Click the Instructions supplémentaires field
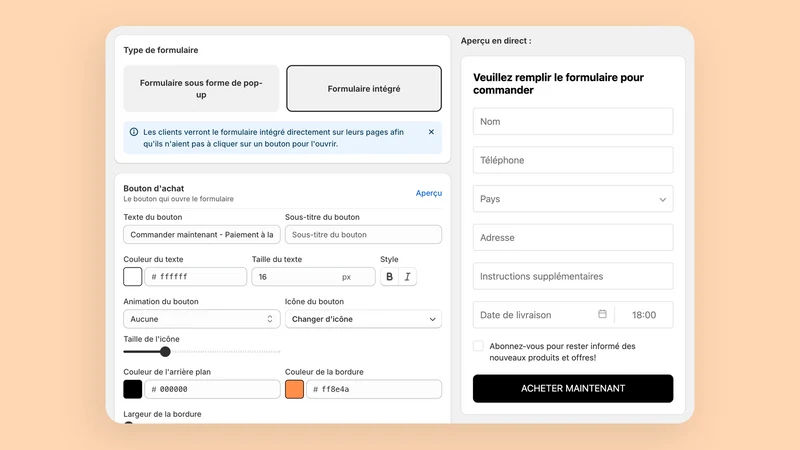The image size is (800, 450). click(x=573, y=276)
